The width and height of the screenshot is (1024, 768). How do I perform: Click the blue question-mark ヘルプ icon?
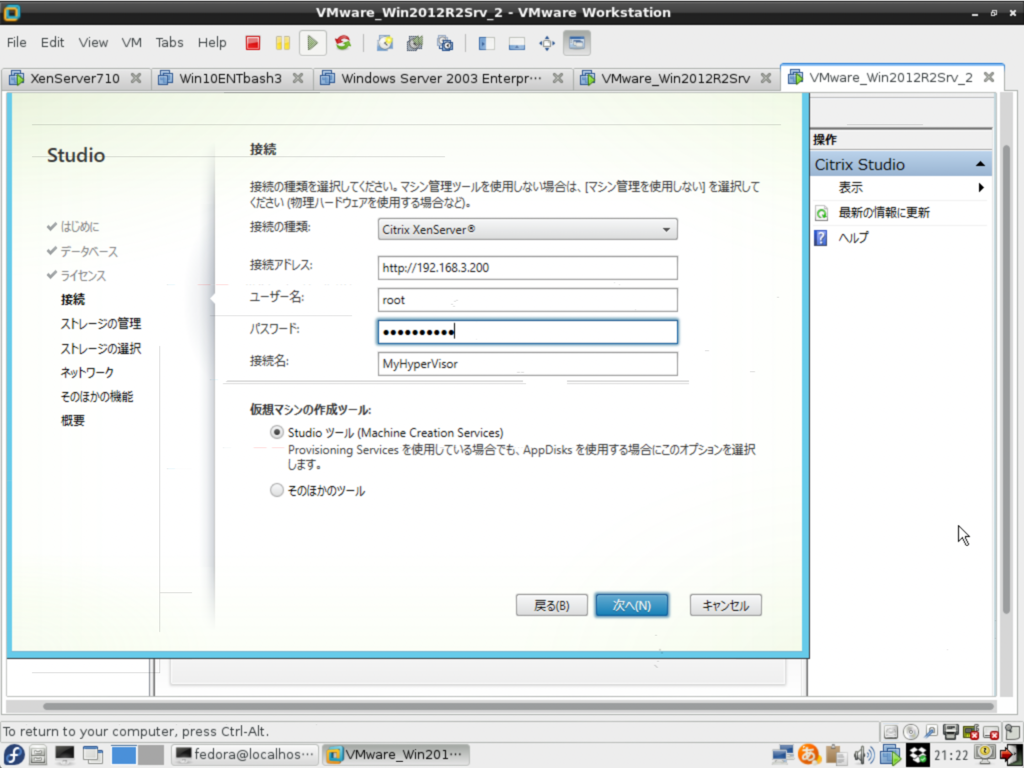[x=821, y=238]
